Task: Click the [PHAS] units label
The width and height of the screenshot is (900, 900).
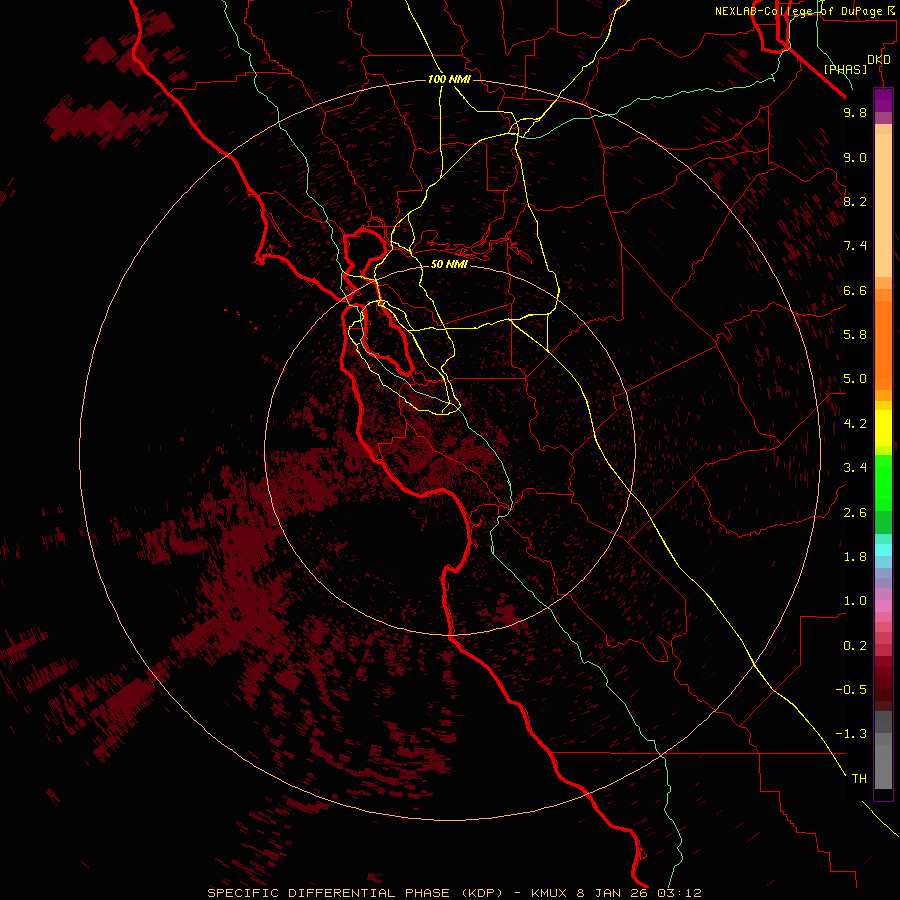Action: click(x=845, y=70)
